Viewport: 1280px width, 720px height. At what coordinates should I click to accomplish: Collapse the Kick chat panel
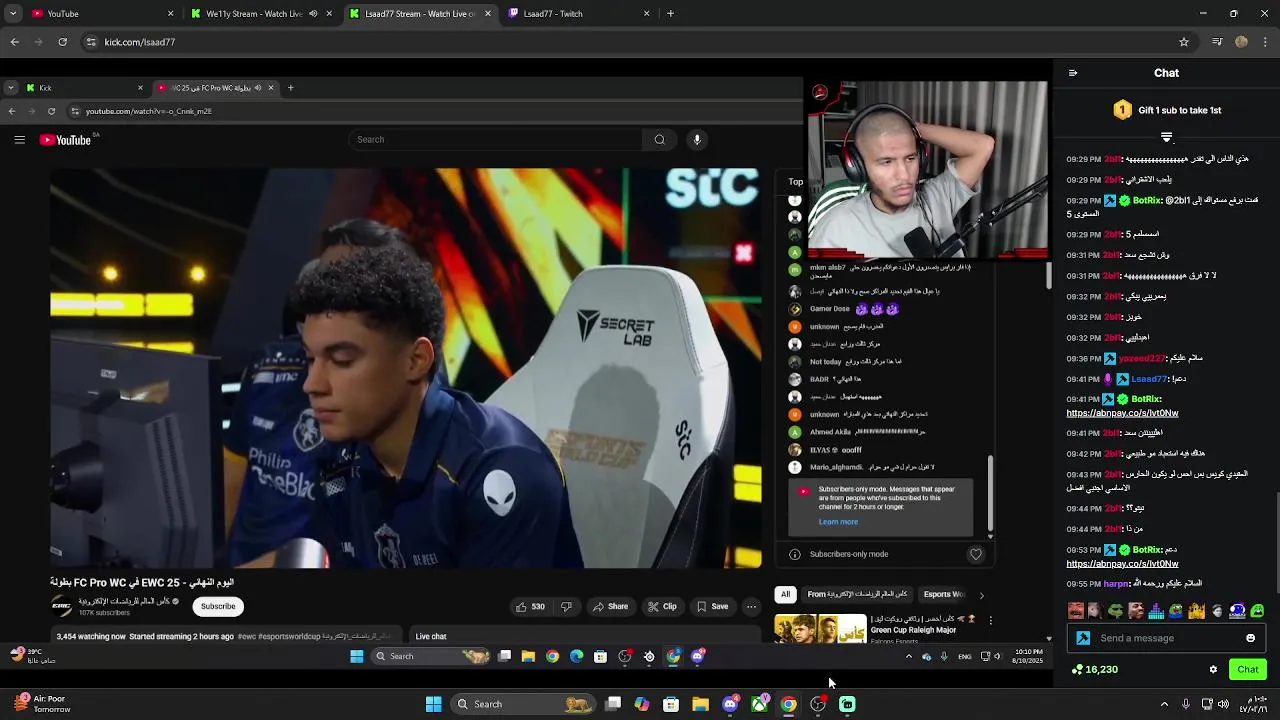click(1073, 73)
